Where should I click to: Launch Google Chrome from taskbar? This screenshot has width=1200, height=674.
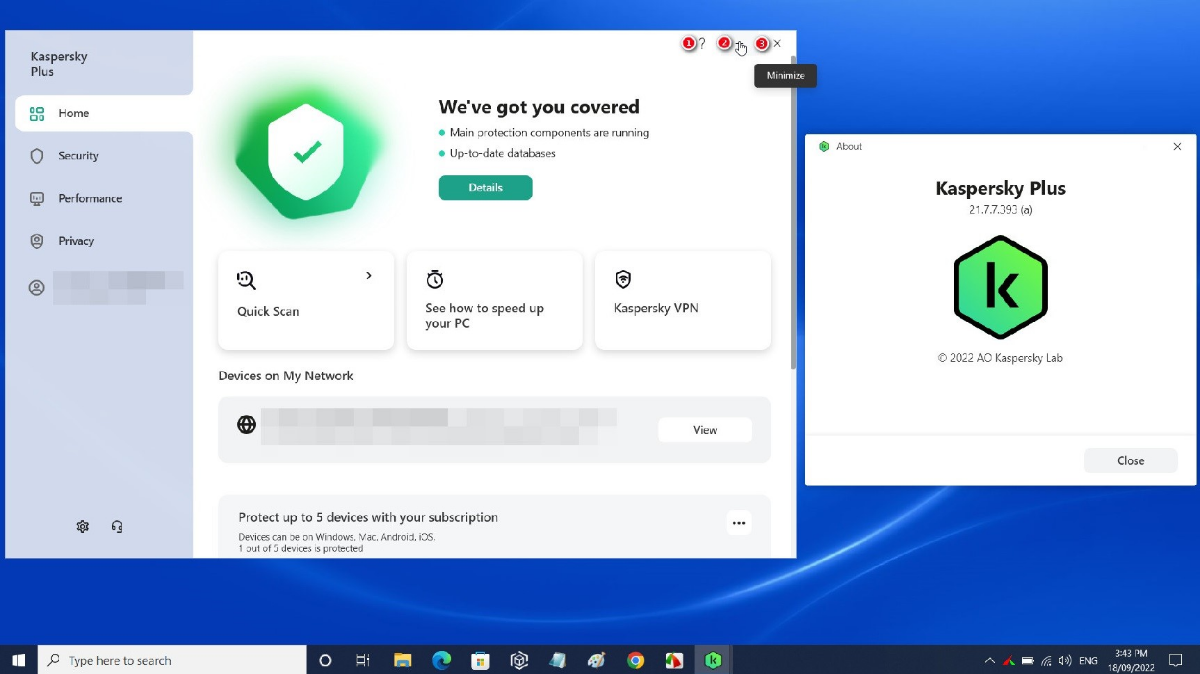pyautogui.click(x=636, y=660)
